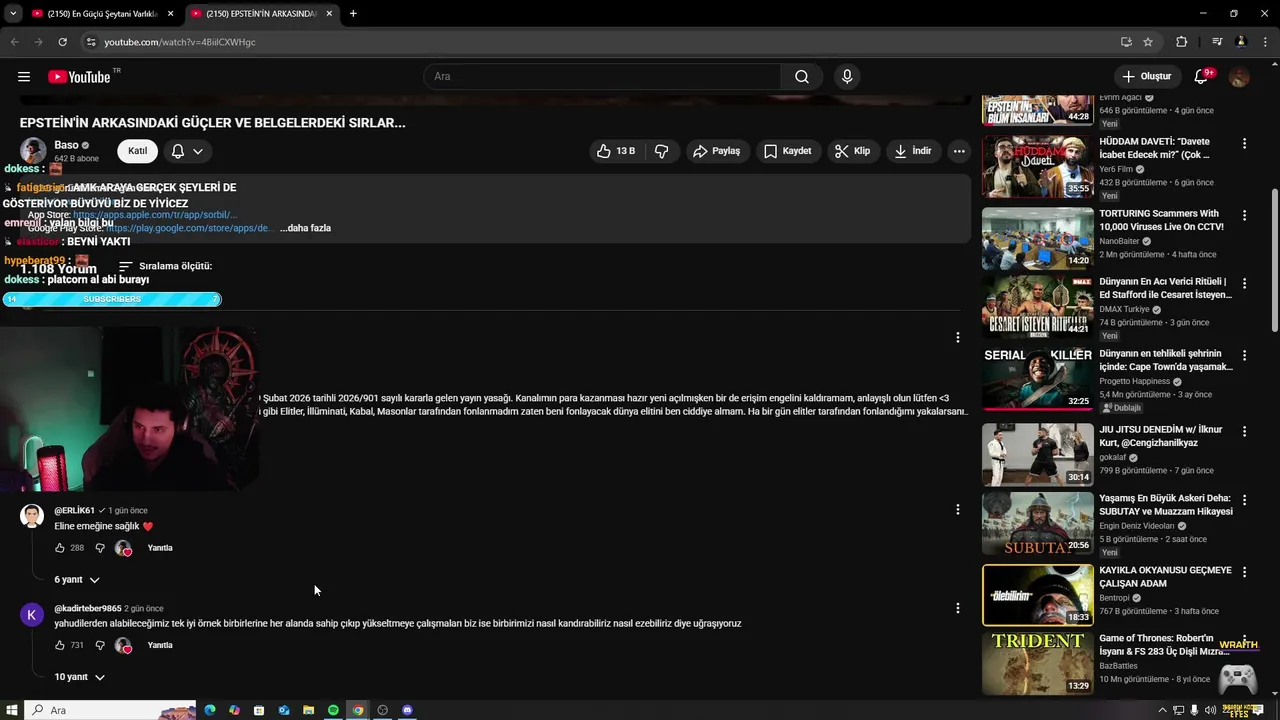Reply to @ERLİK61 with Yanıtla
1280x720 pixels.
click(x=160, y=548)
